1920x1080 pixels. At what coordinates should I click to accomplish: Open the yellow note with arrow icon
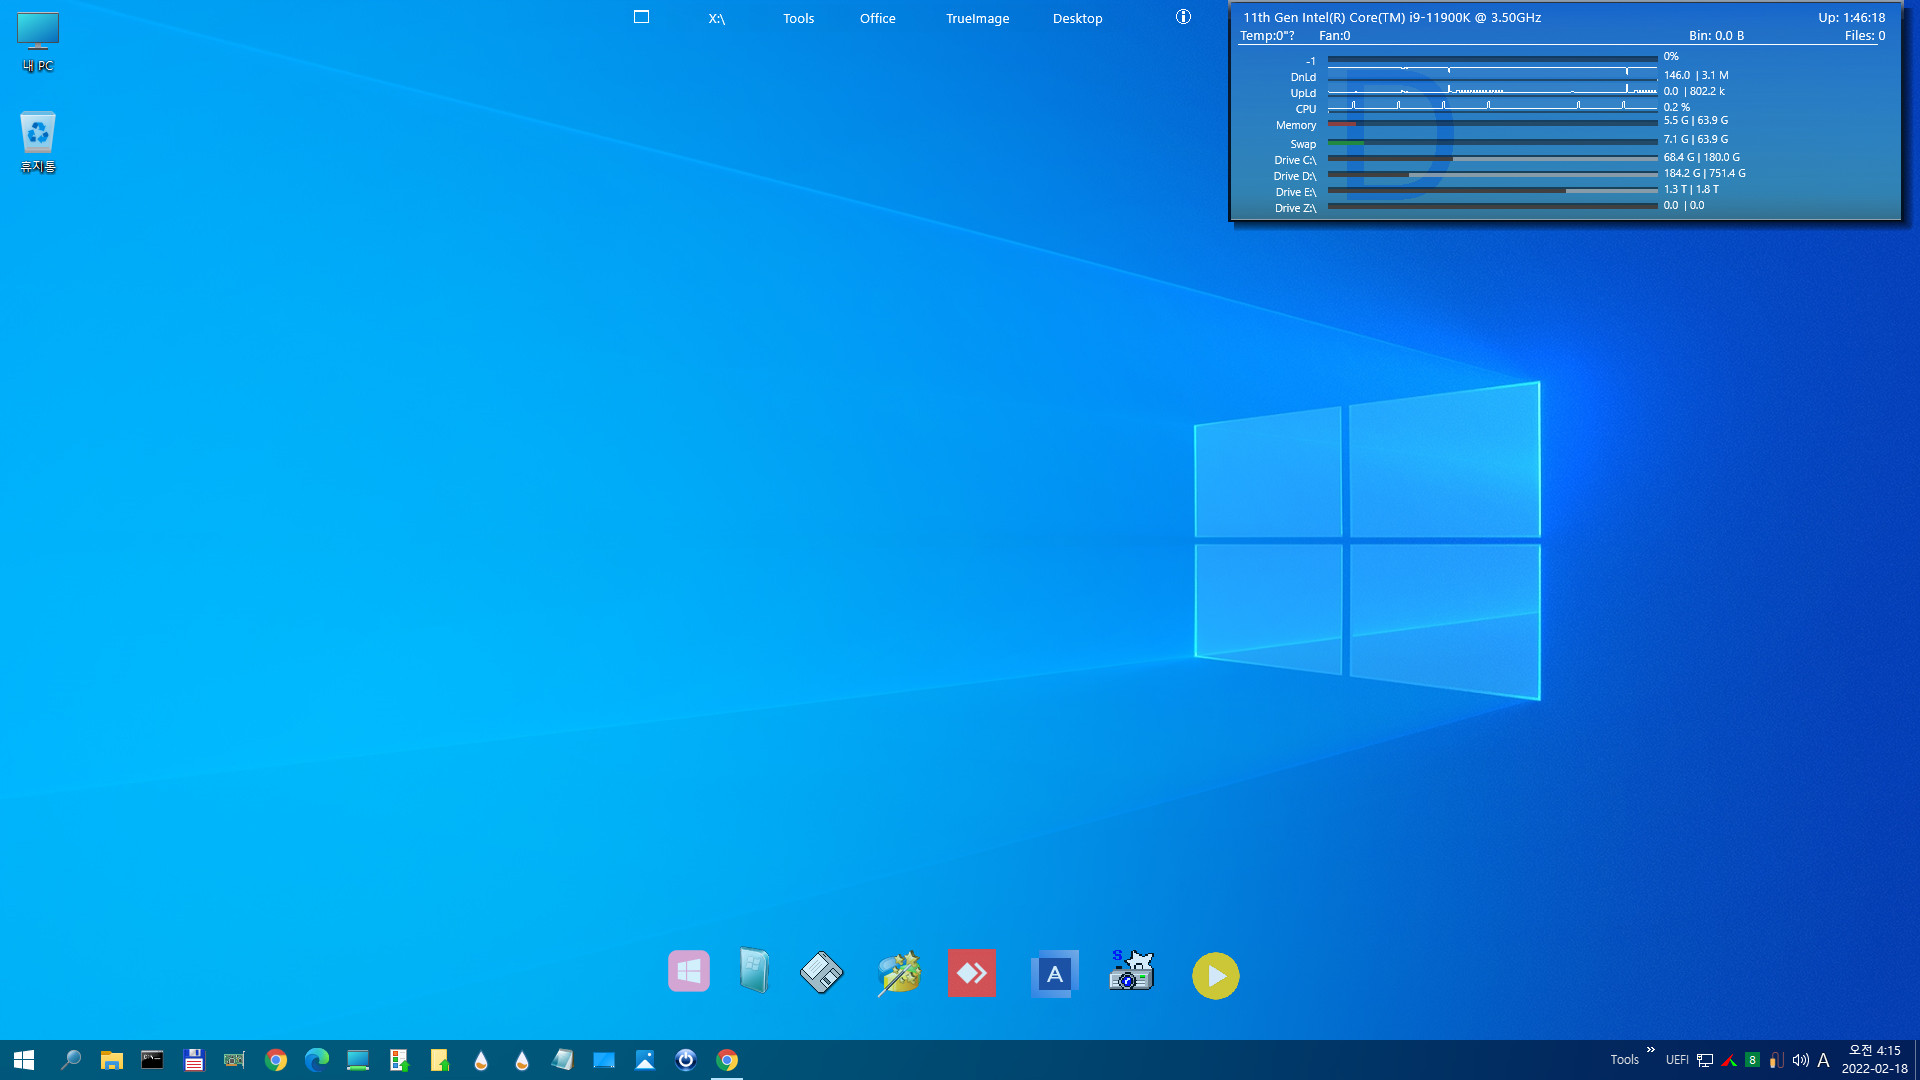point(440,1060)
